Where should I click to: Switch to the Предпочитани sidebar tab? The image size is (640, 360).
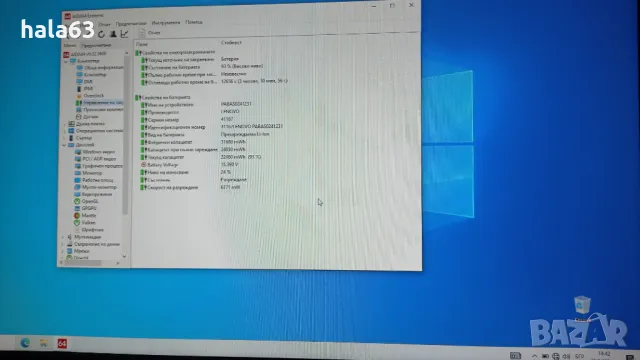click(96, 45)
